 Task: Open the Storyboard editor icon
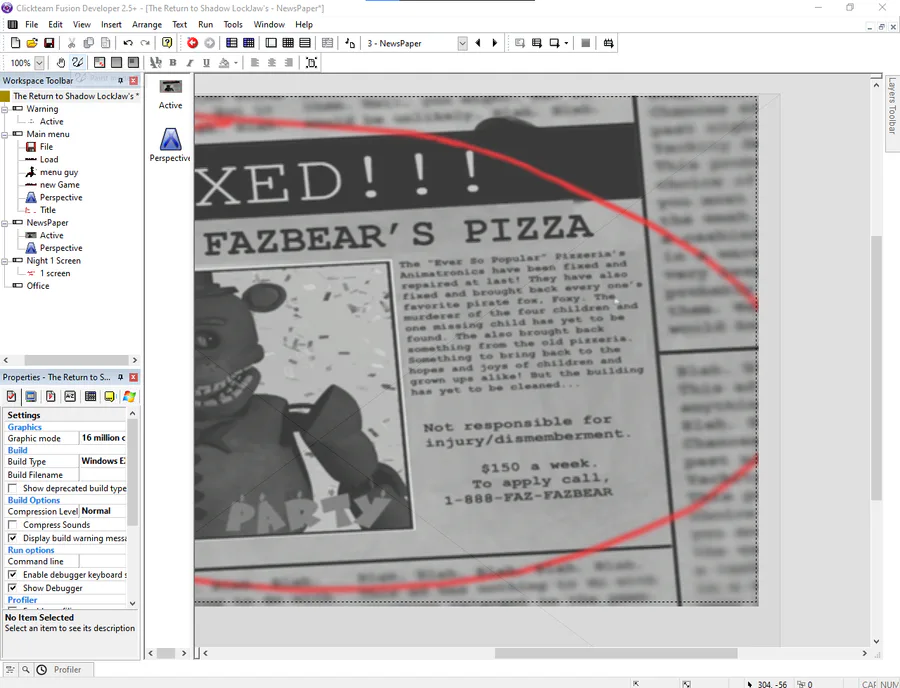(x=232, y=43)
